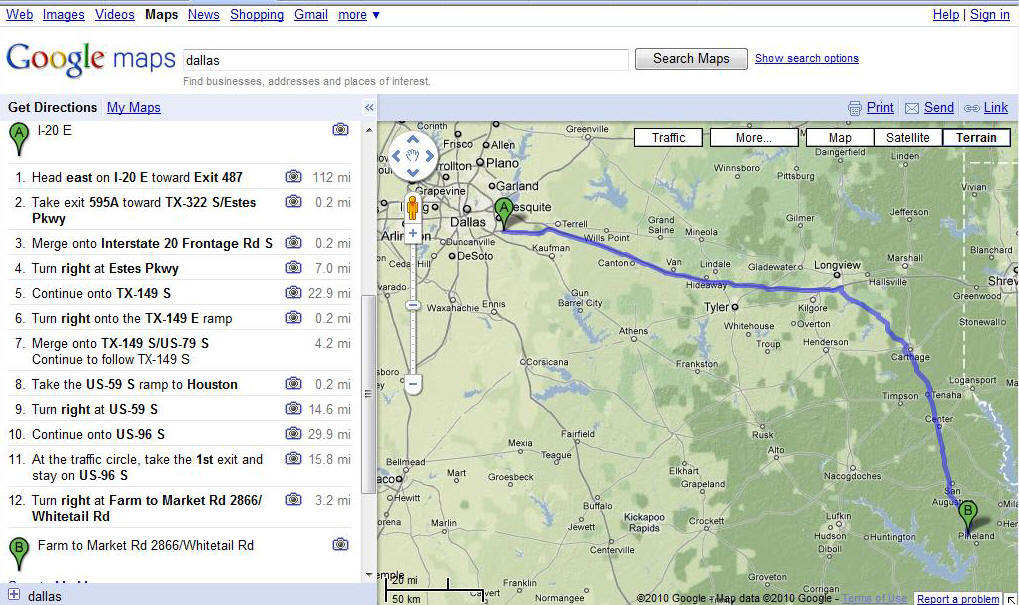
Task: Open Gmail from top navigation
Action: (x=311, y=14)
